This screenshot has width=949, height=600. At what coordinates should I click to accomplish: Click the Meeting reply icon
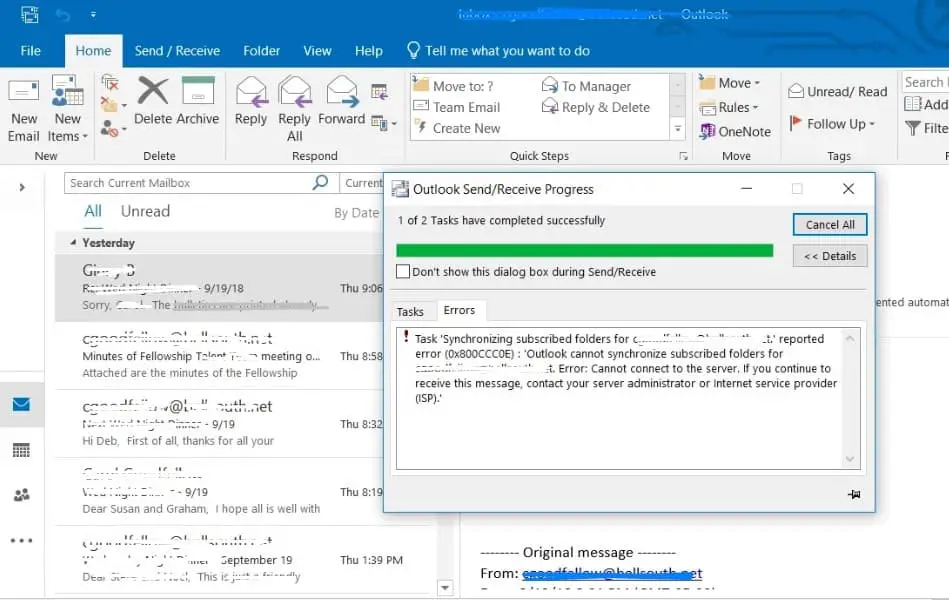[x=379, y=92]
